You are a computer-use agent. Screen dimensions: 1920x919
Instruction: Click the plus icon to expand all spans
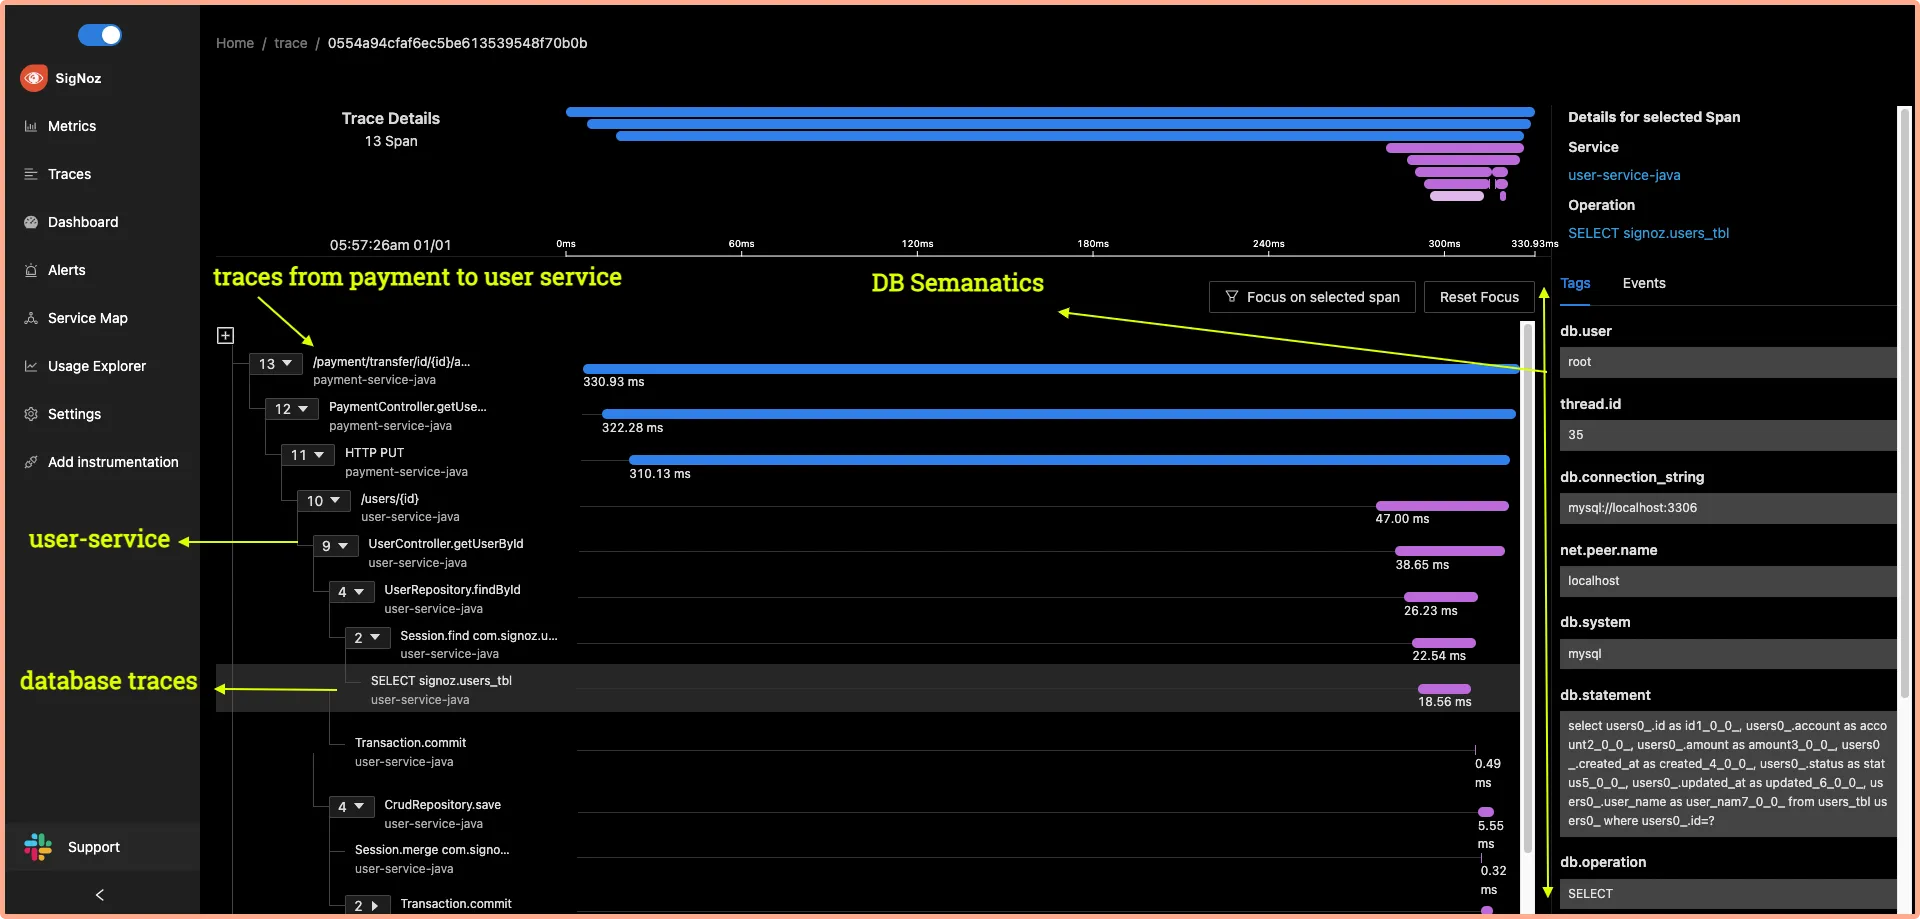point(226,336)
